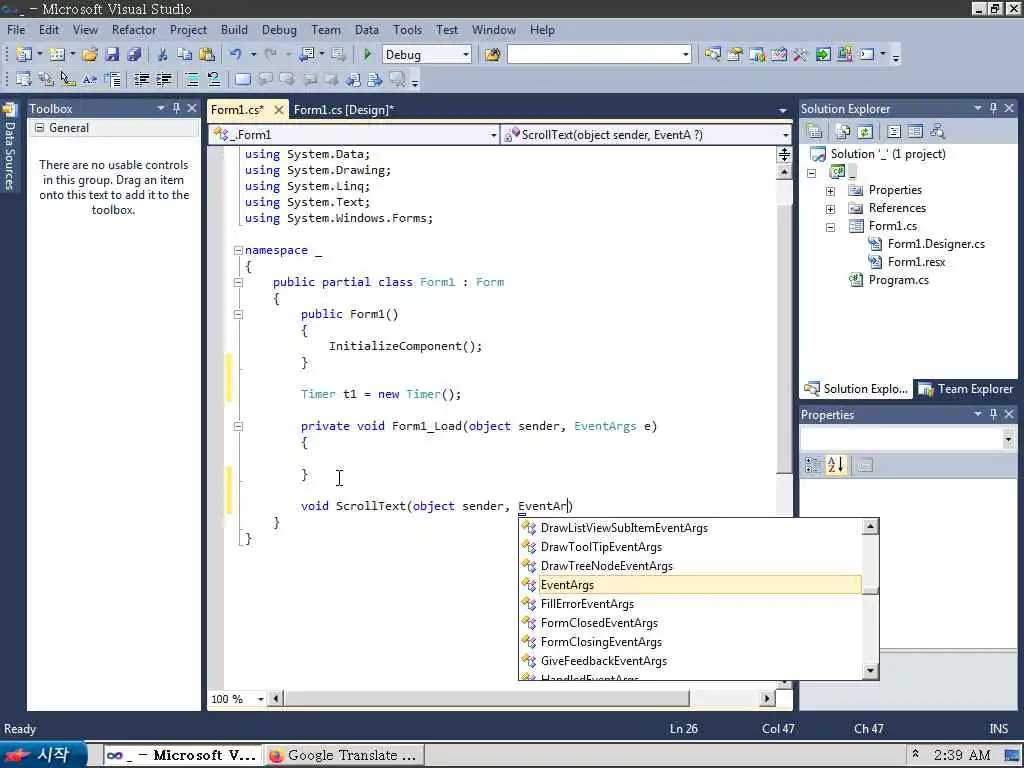Open the _.Form1 class navigation dropdown
Viewport: 1024px width, 768px height.
pos(494,135)
